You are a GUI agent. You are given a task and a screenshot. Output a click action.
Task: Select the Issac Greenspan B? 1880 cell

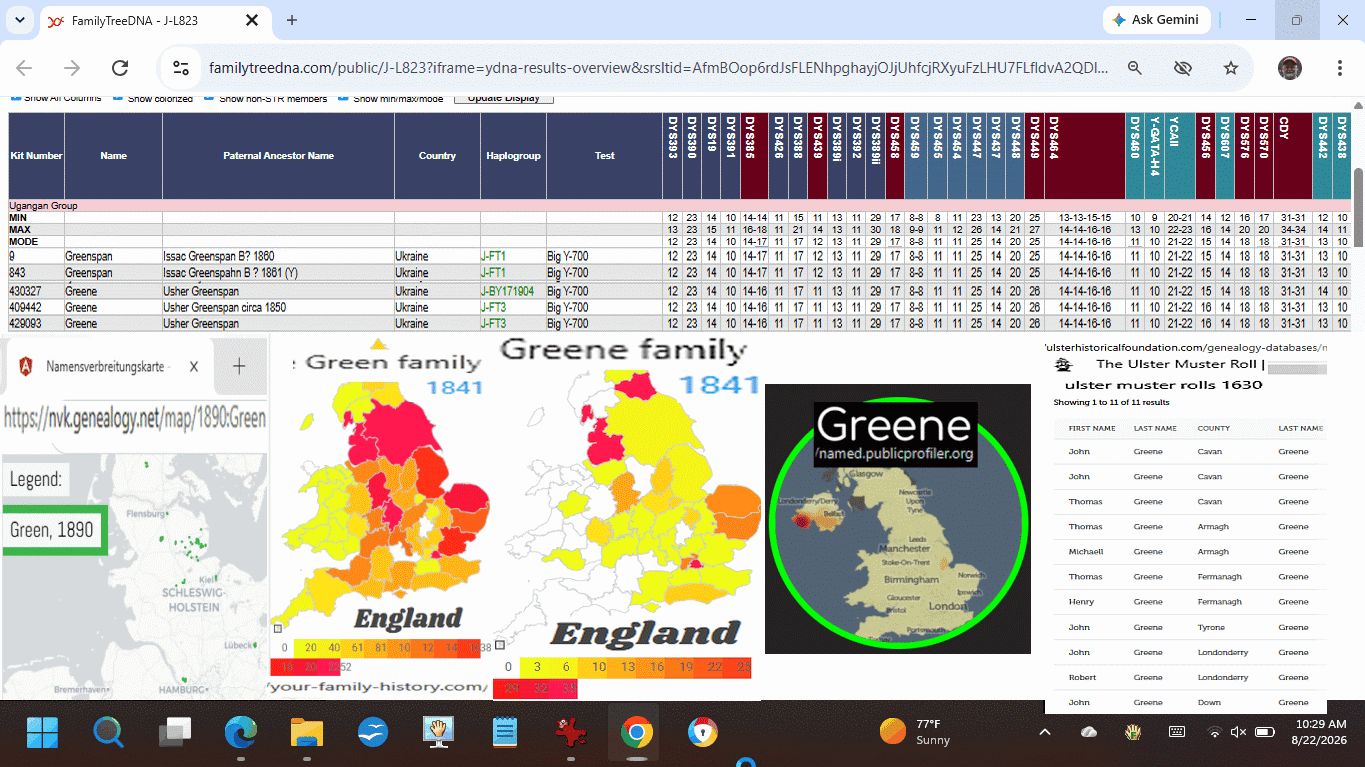coord(278,257)
